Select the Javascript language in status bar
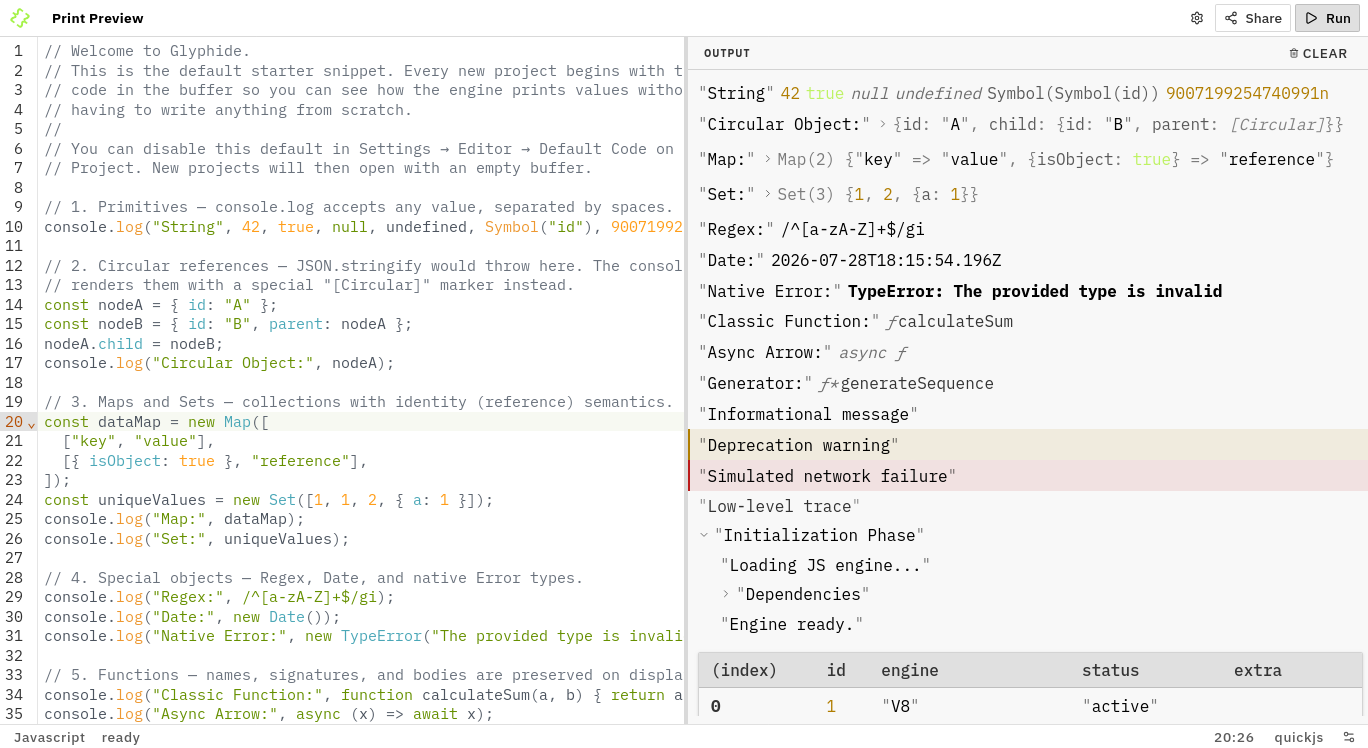 [x=49, y=737]
